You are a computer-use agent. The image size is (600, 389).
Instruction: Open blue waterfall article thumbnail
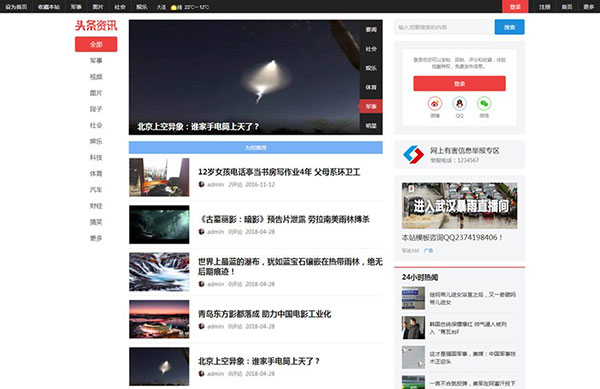pyautogui.click(x=159, y=272)
